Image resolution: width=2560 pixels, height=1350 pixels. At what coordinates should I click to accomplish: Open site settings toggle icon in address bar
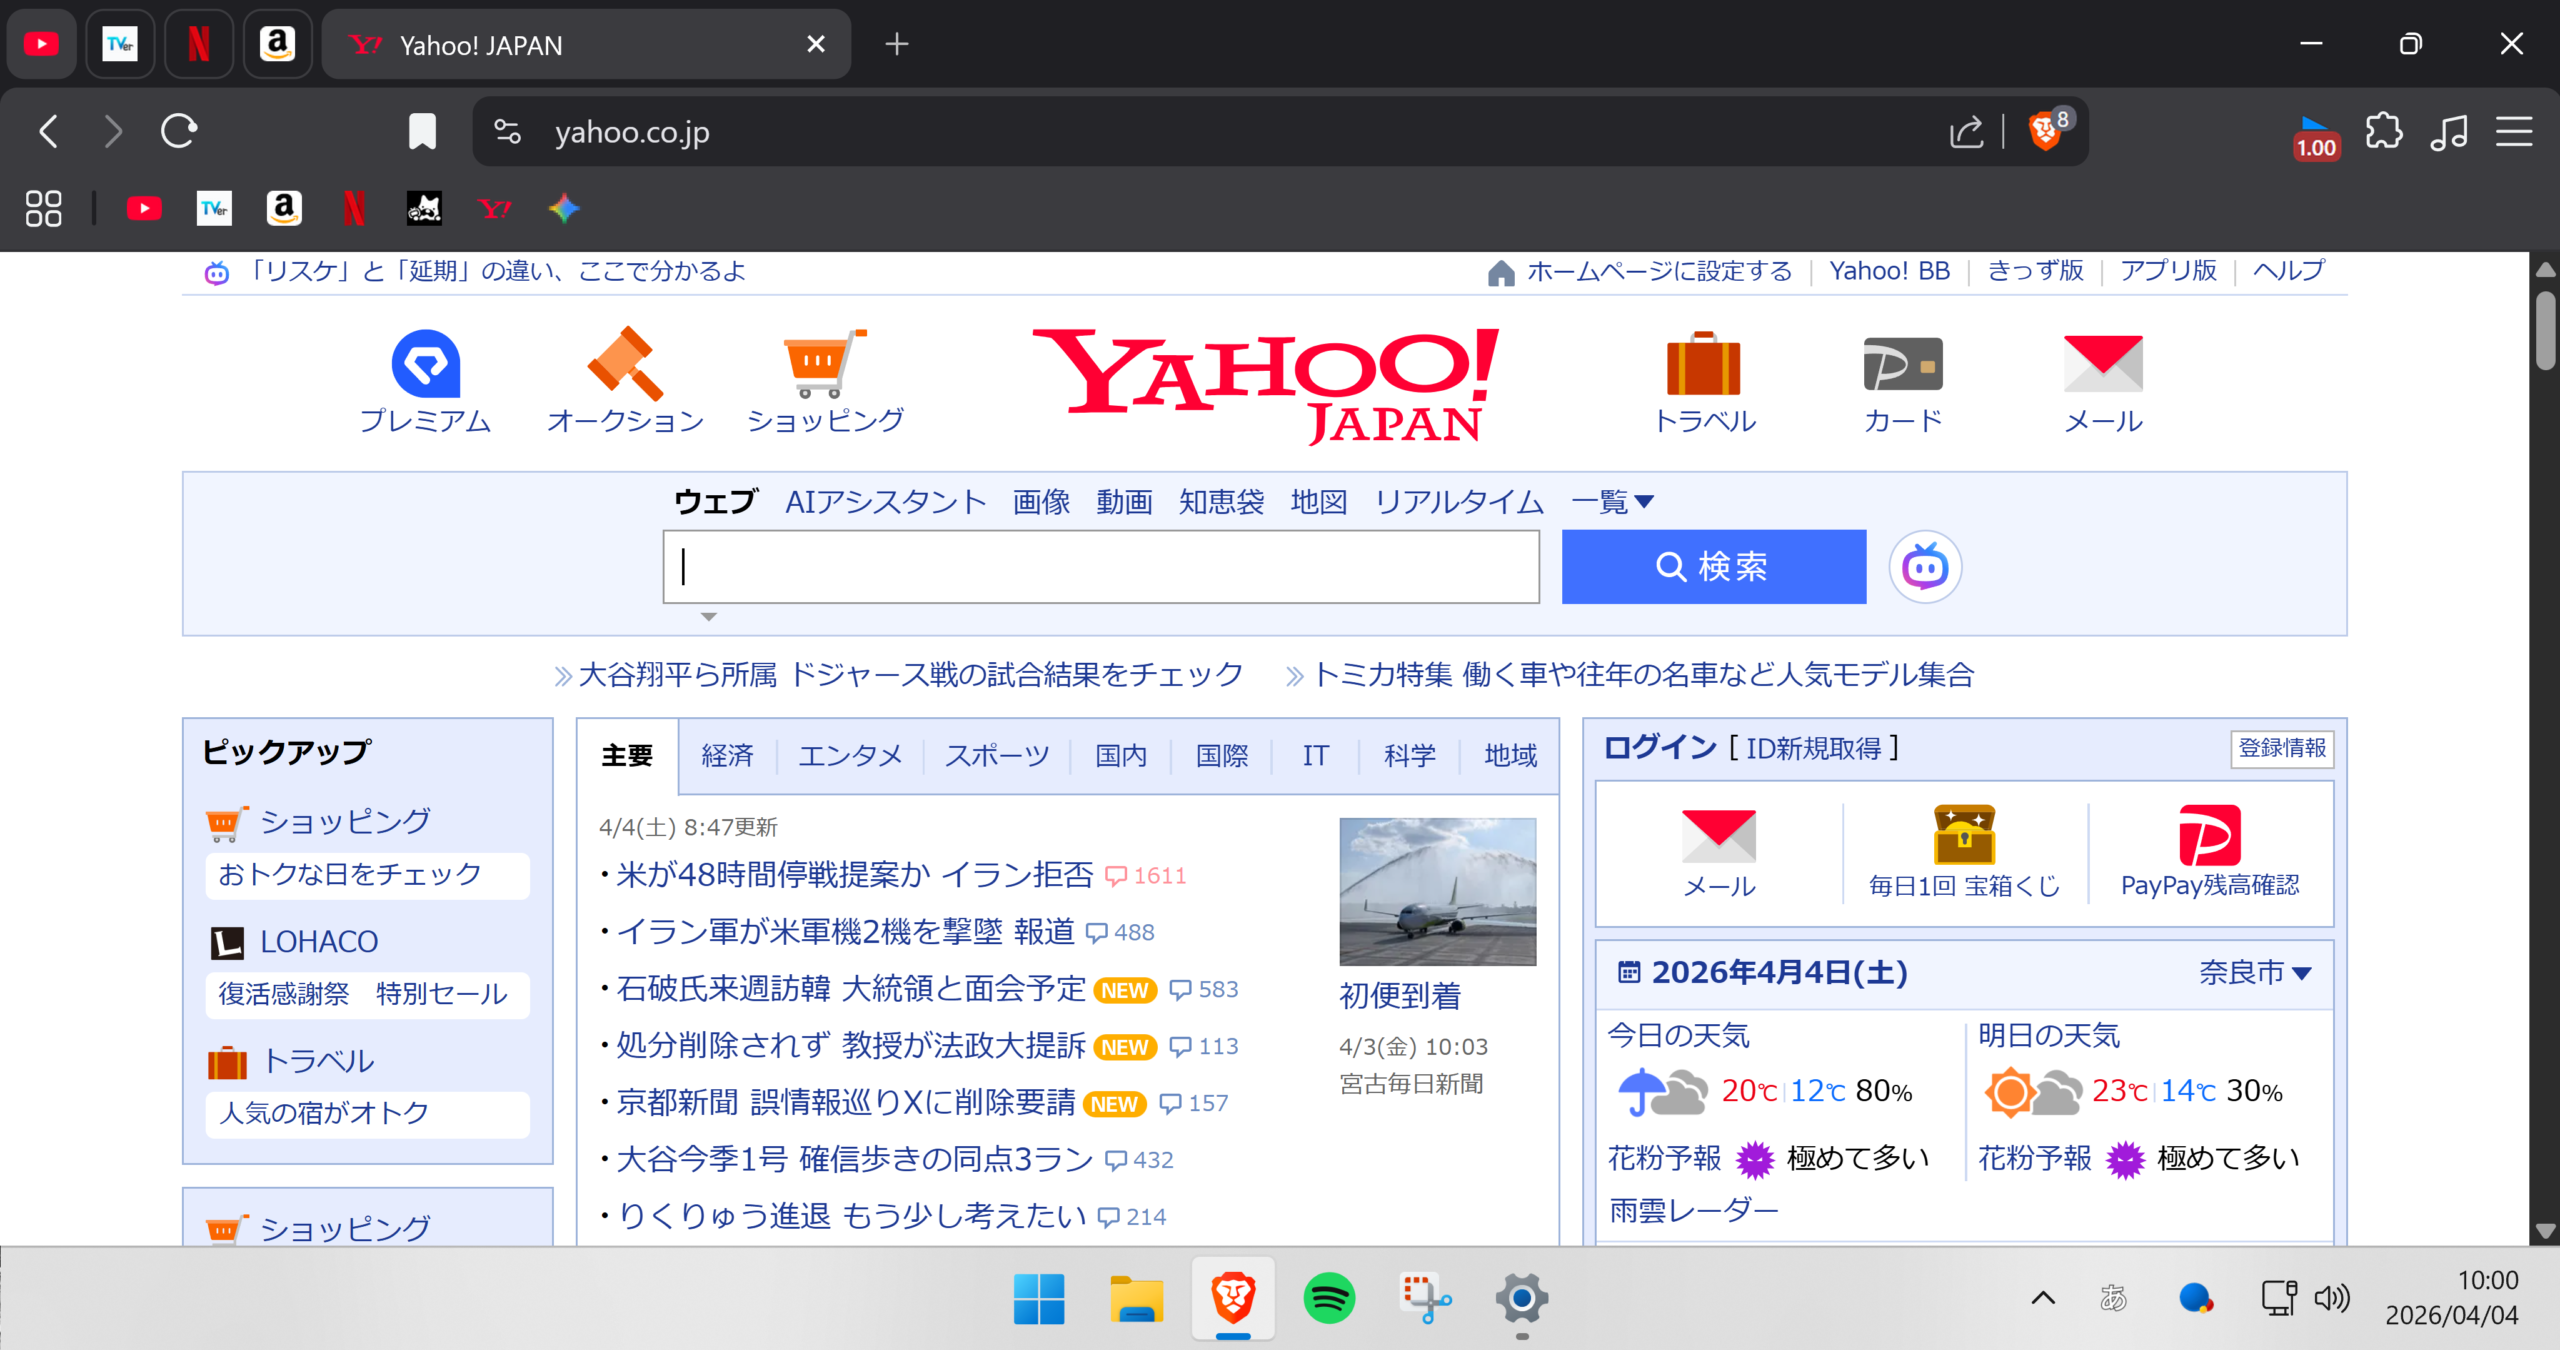(508, 131)
